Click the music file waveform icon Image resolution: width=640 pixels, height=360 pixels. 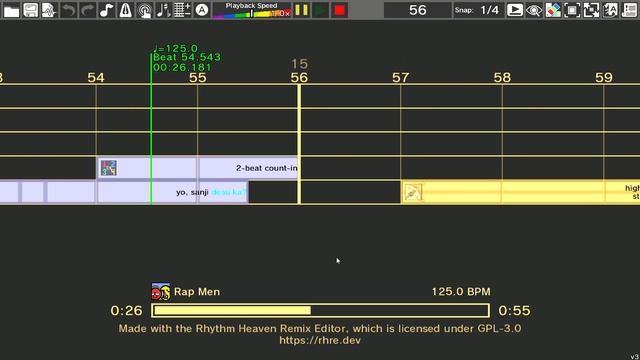tap(49, 10)
